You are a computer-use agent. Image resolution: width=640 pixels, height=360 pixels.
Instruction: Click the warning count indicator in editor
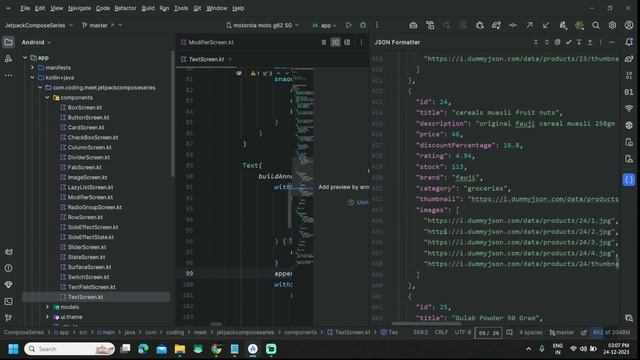point(255,73)
